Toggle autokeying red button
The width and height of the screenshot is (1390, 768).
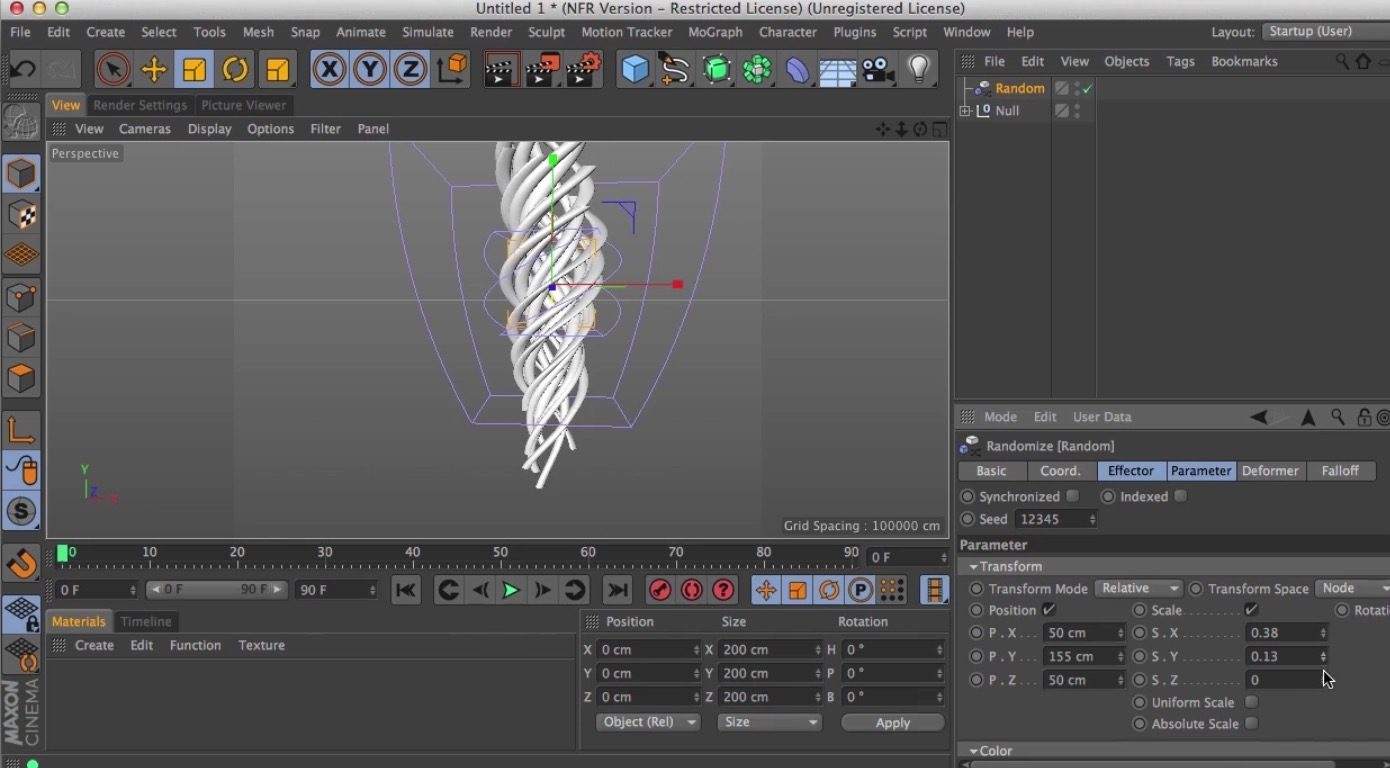click(692, 590)
